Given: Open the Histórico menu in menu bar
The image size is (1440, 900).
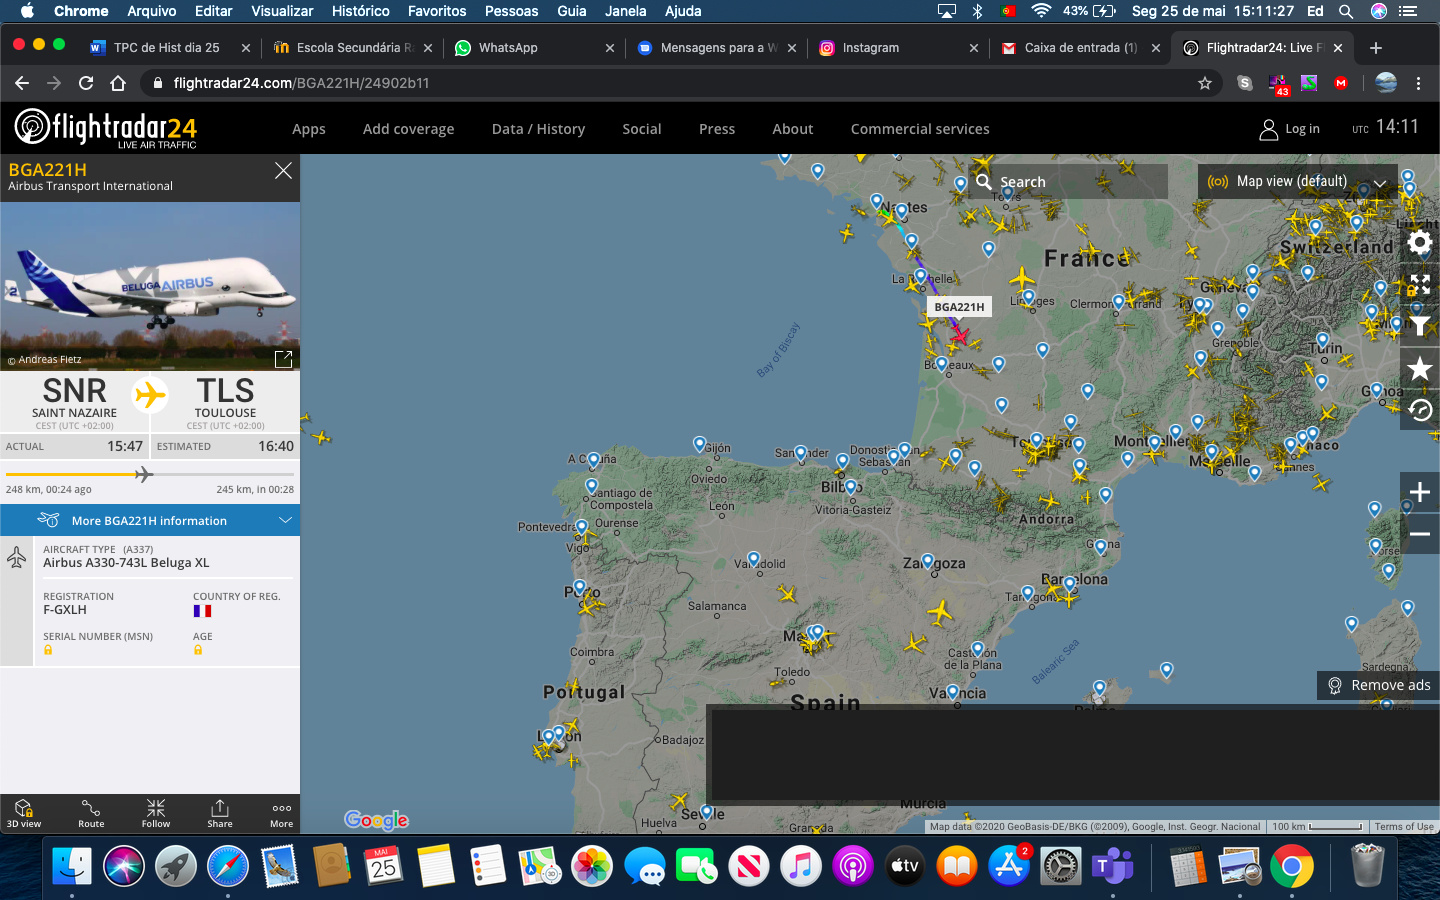Looking at the screenshot, I should [360, 11].
